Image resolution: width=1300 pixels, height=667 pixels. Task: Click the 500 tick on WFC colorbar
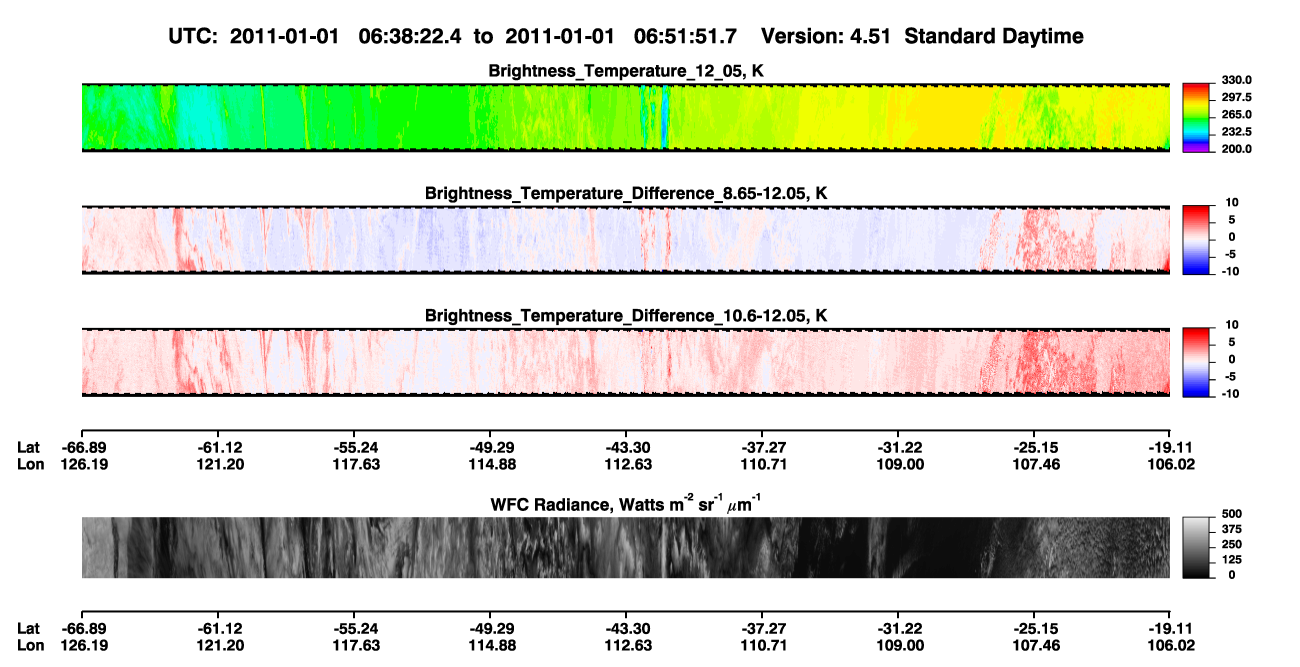pyautogui.click(x=1234, y=514)
